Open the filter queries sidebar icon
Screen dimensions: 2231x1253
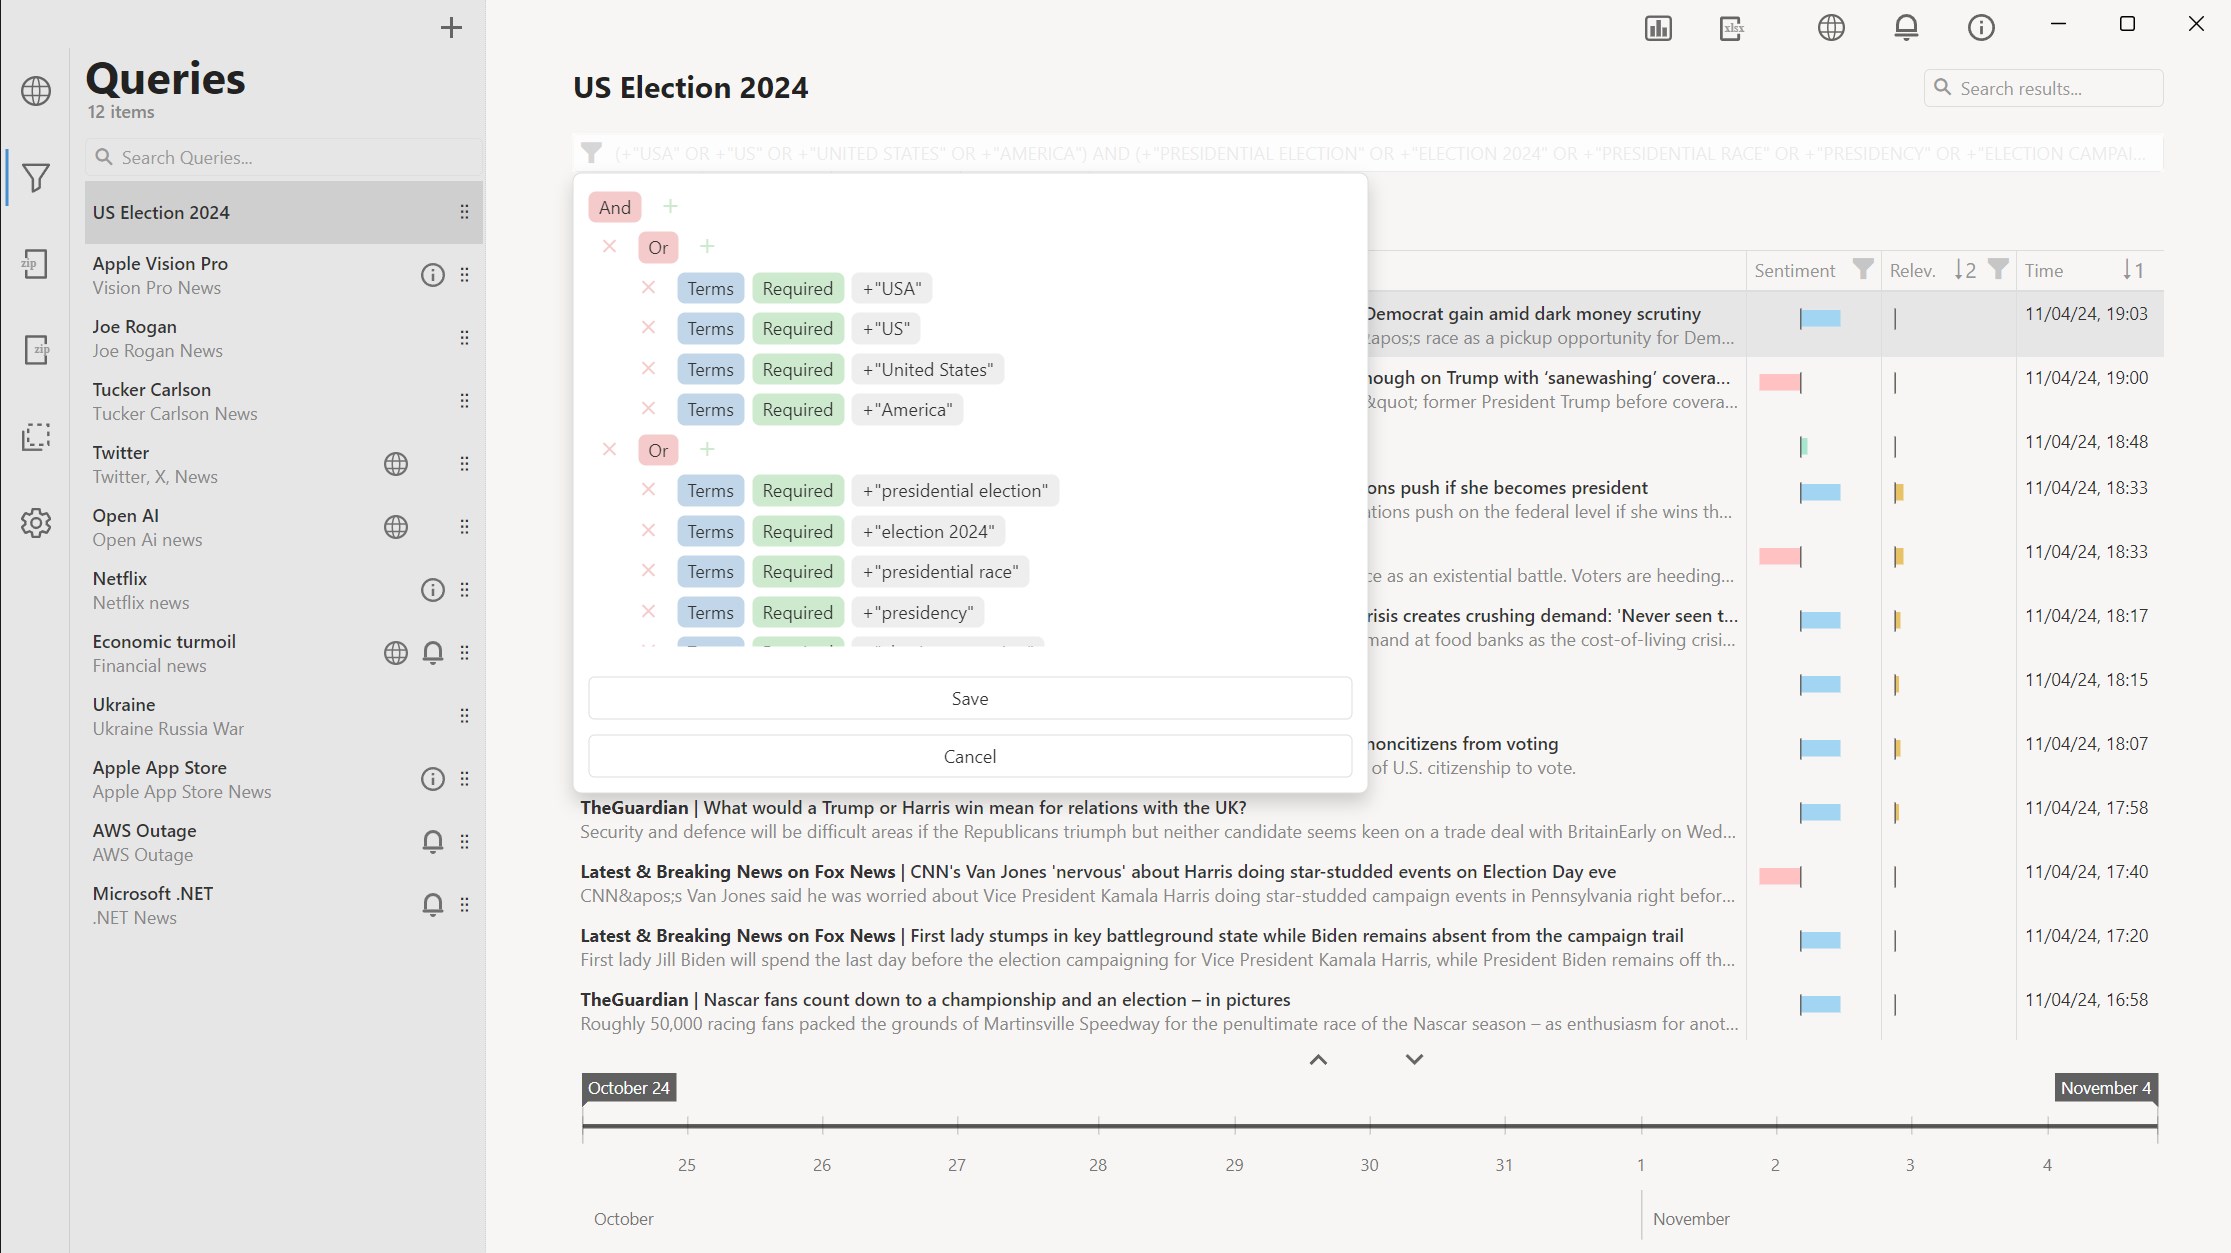point(36,178)
